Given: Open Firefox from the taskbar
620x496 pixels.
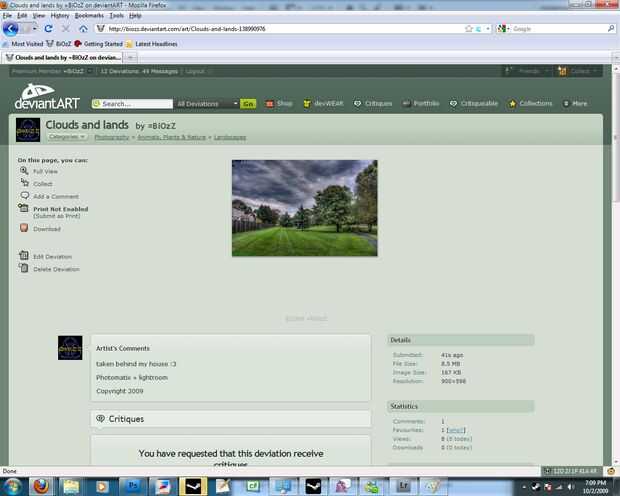Looking at the screenshot, I should [x=41, y=486].
